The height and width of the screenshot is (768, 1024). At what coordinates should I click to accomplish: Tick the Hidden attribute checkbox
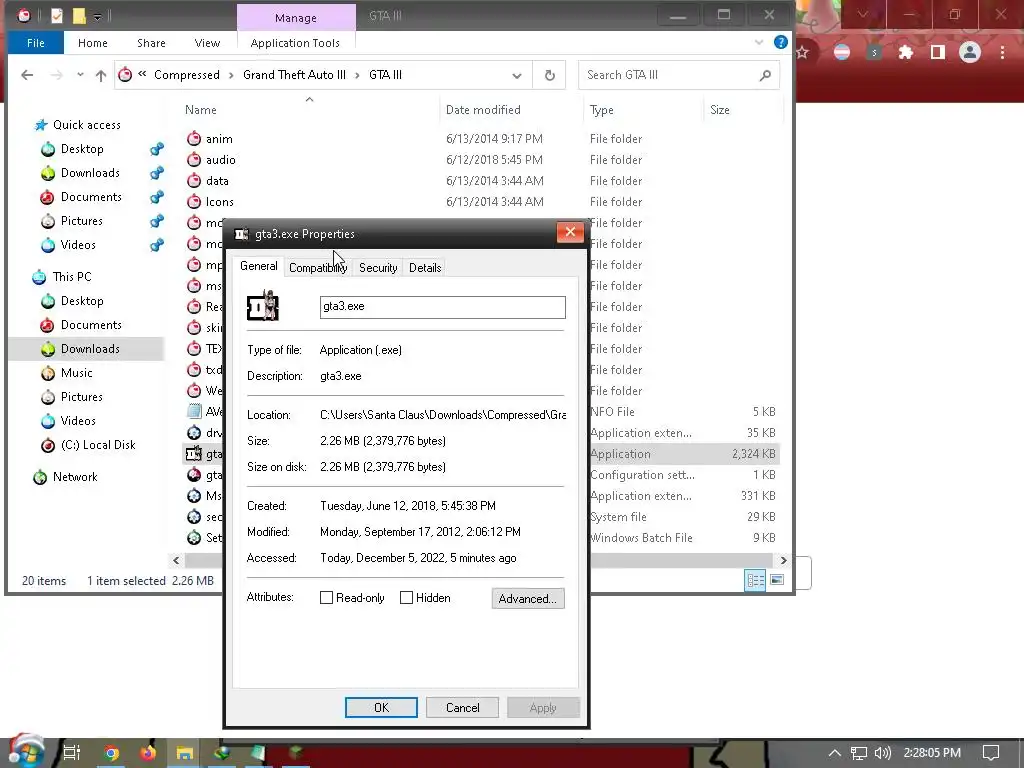click(406, 598)
